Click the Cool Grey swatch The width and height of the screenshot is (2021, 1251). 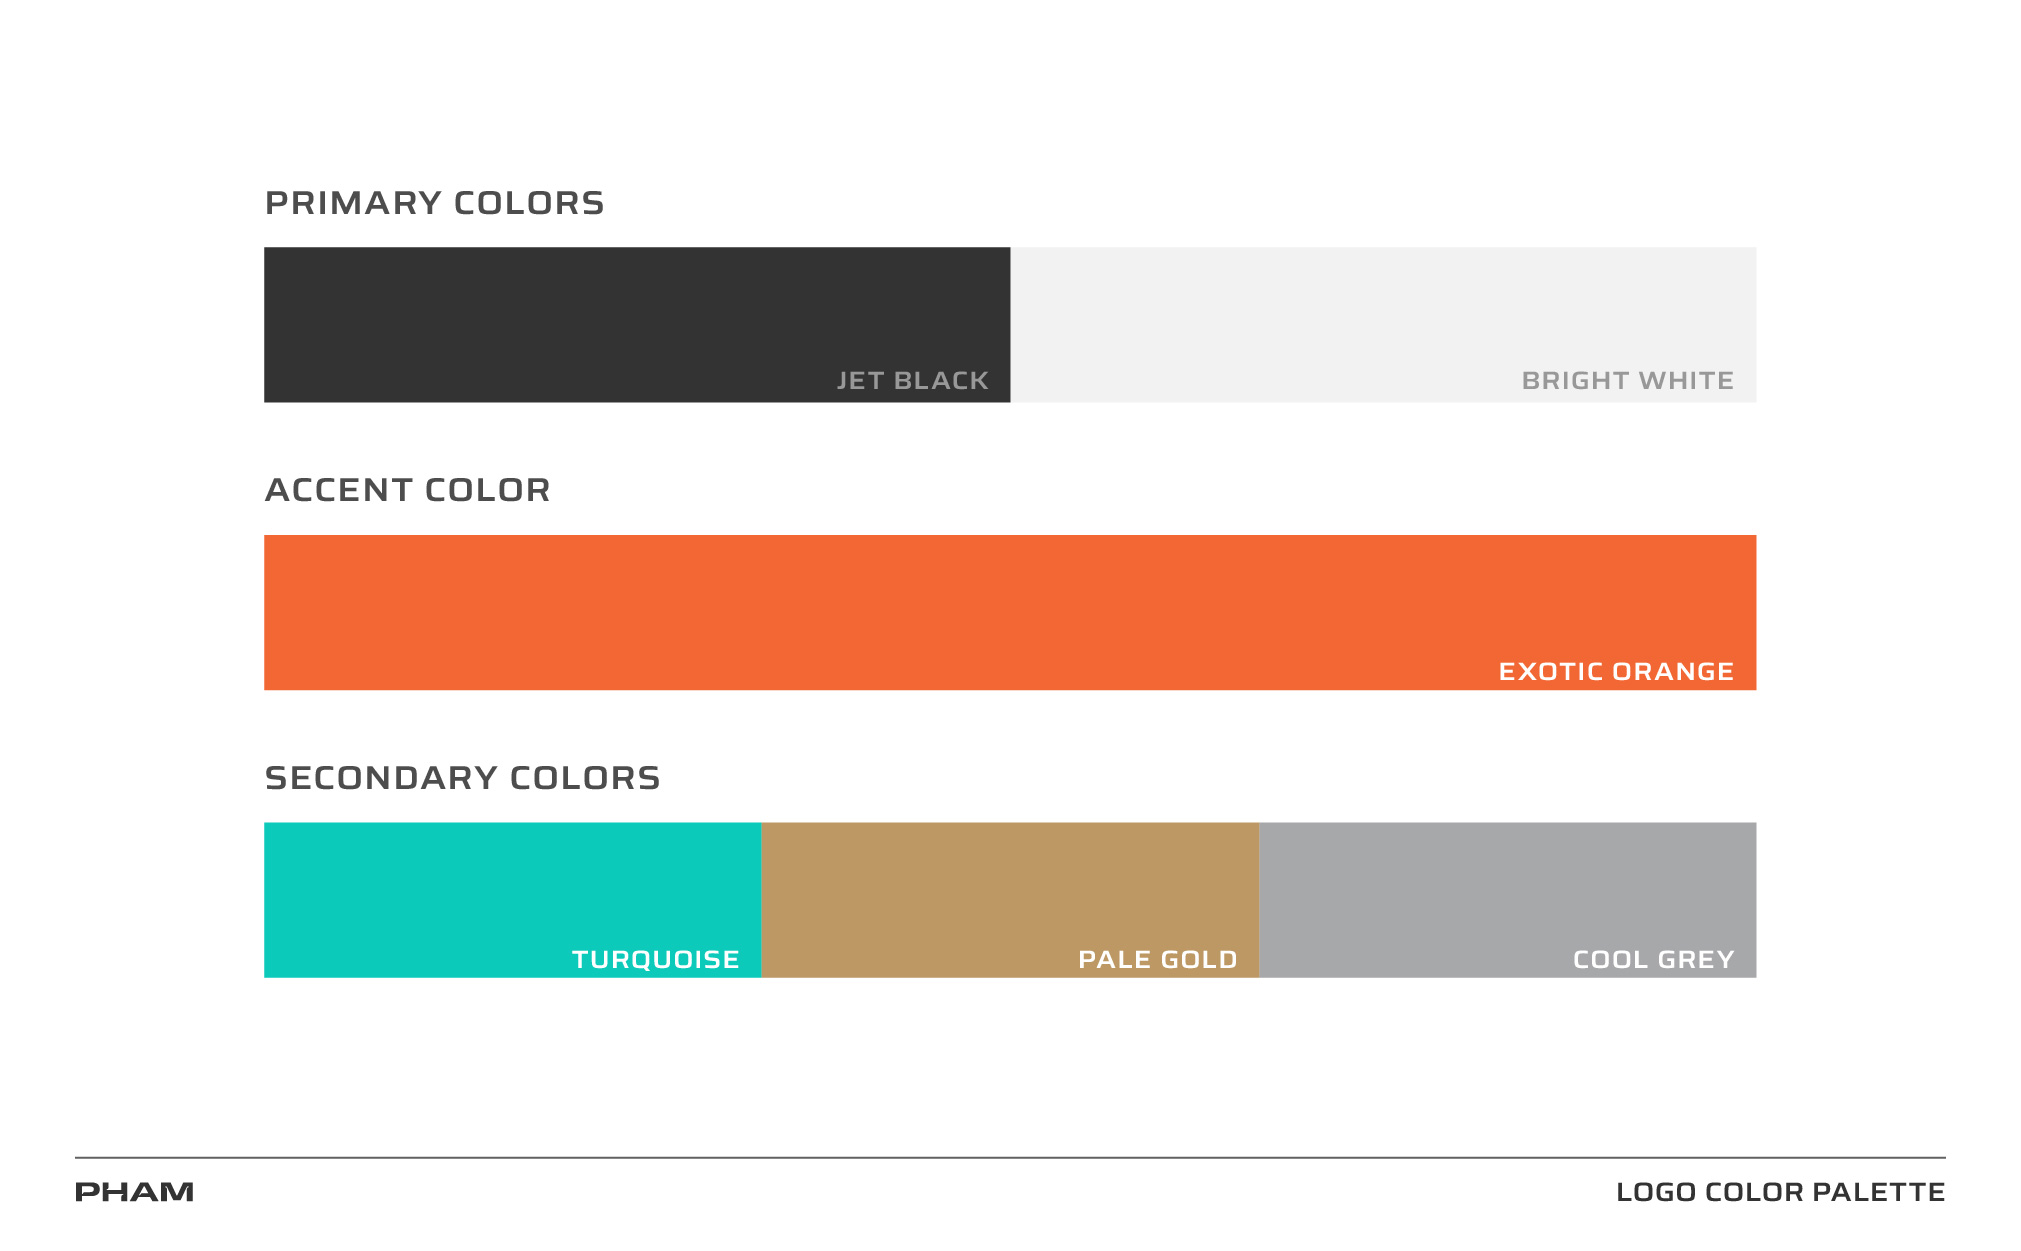[x=1508, y=900]
